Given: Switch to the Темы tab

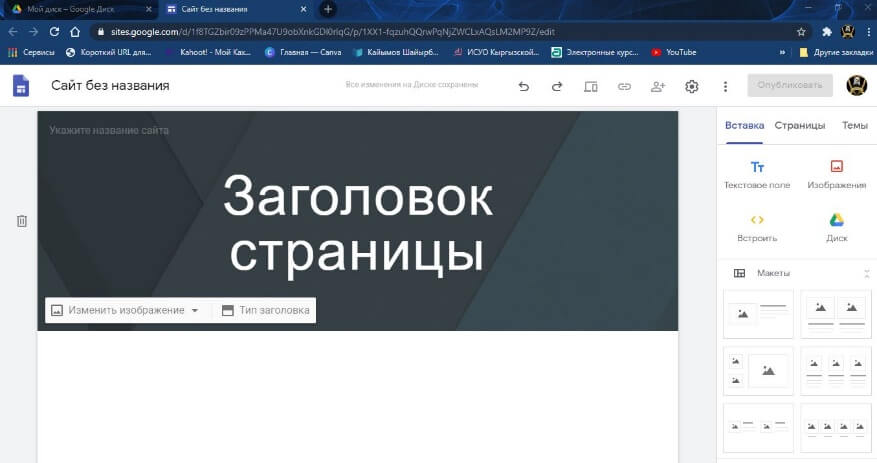Looking at the screenshot, I should pyautogui.click(x=854, y=126).
